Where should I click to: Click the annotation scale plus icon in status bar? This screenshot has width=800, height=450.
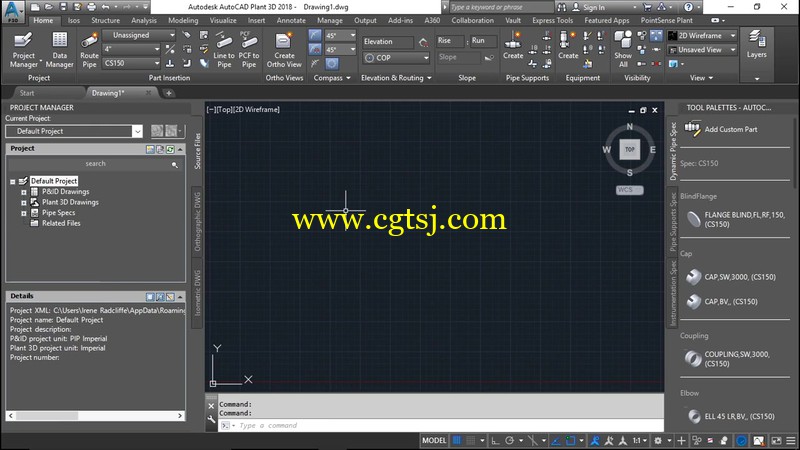coord(681,441)
